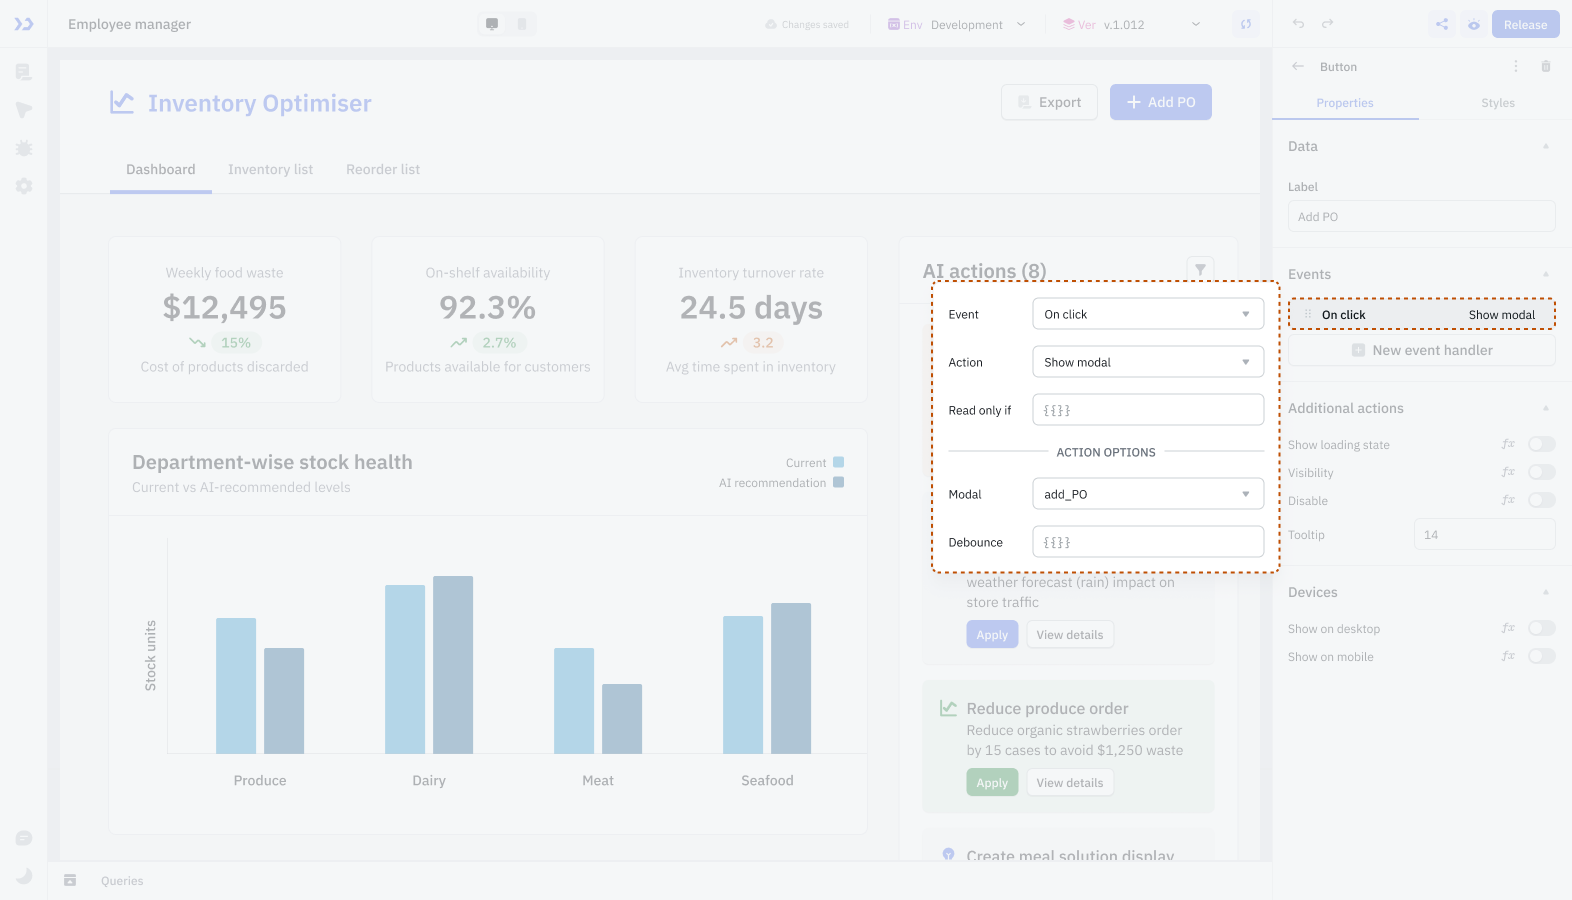Open the Action dropdown showing Show modal
This screenshot has height=900, width=1572.
1147,362
